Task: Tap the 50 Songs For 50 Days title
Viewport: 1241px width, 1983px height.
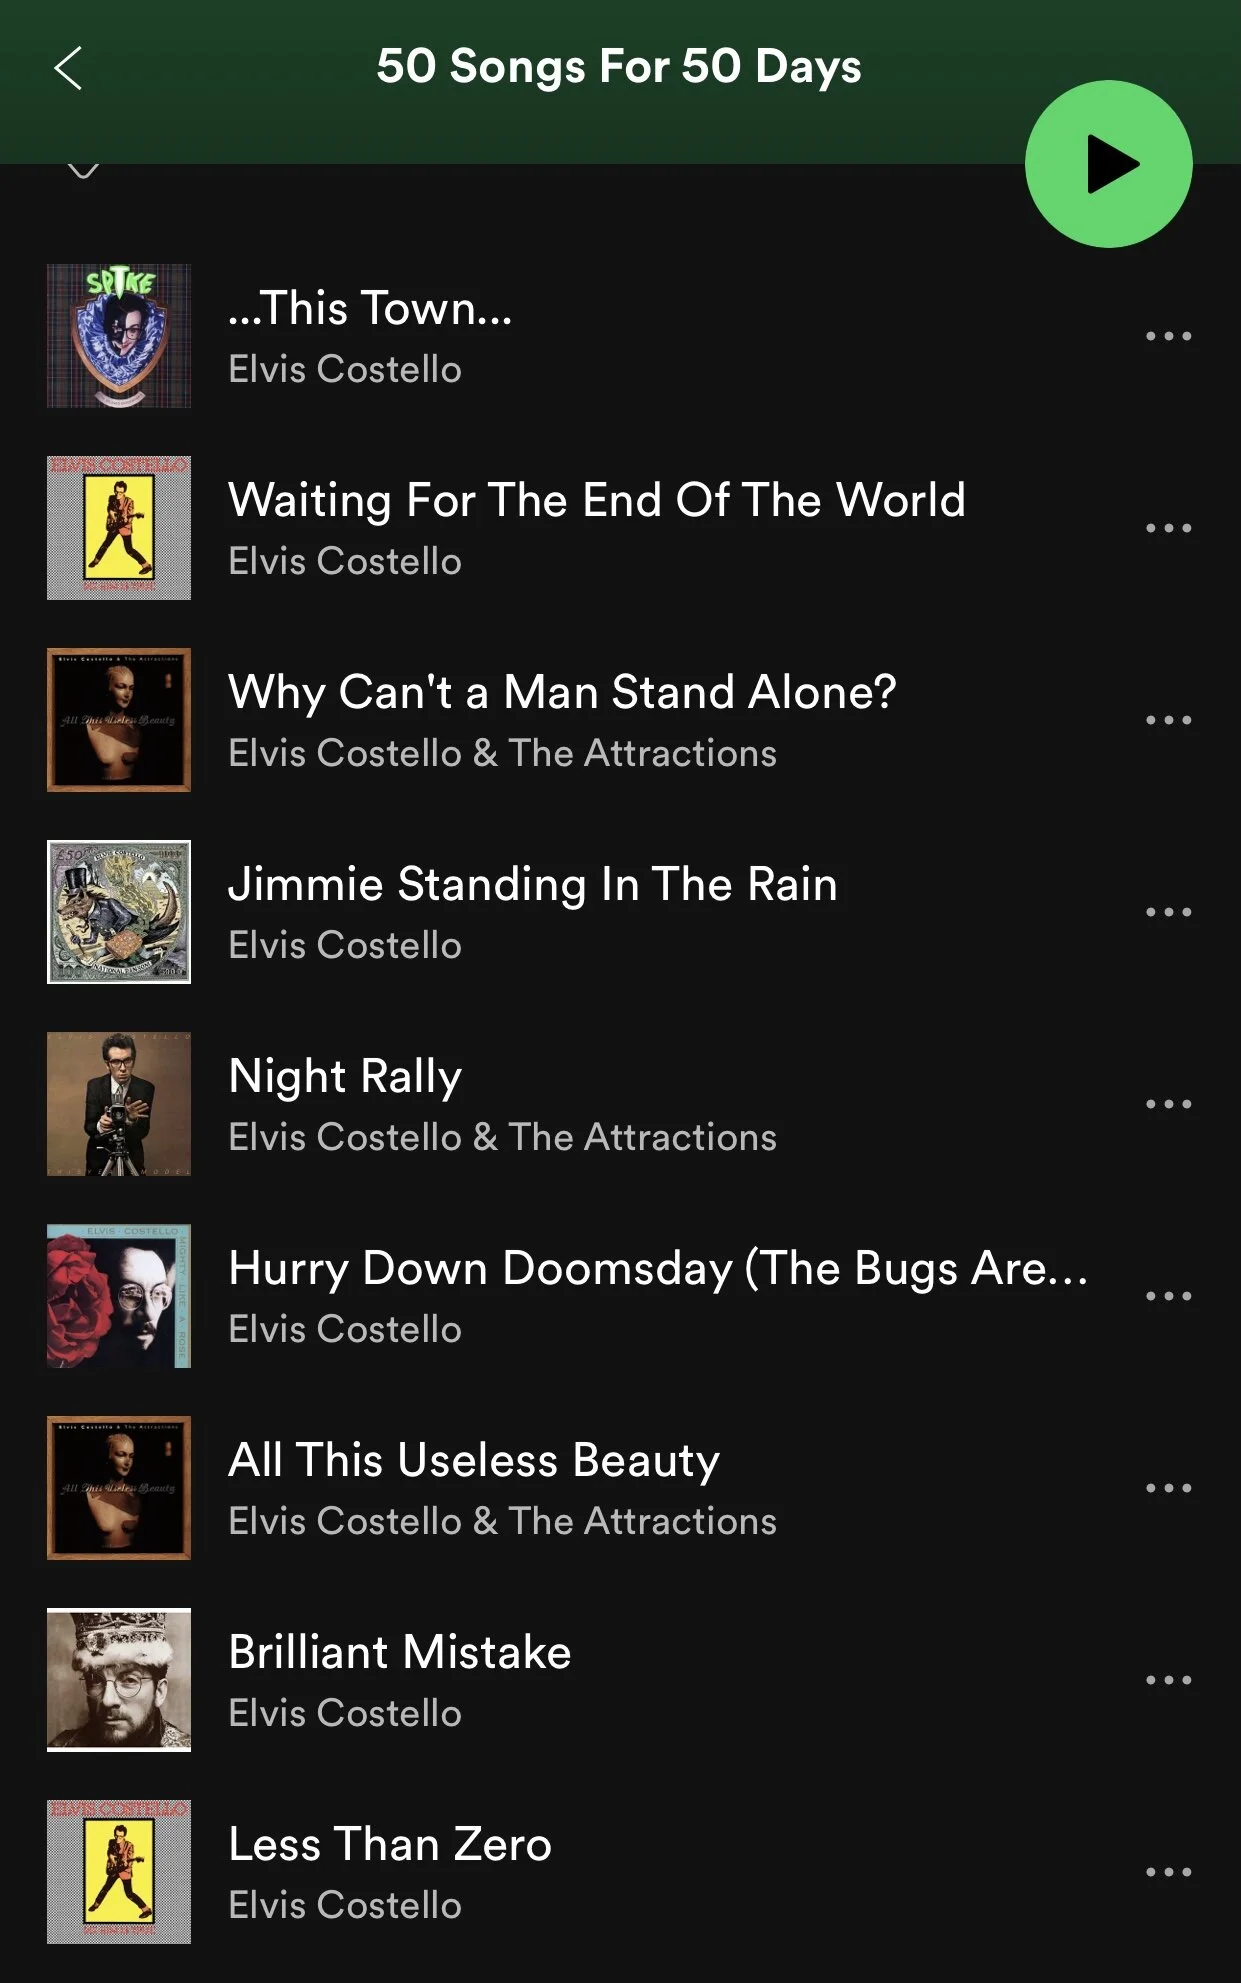Action: pyautogui.click(x=619, y=68)
